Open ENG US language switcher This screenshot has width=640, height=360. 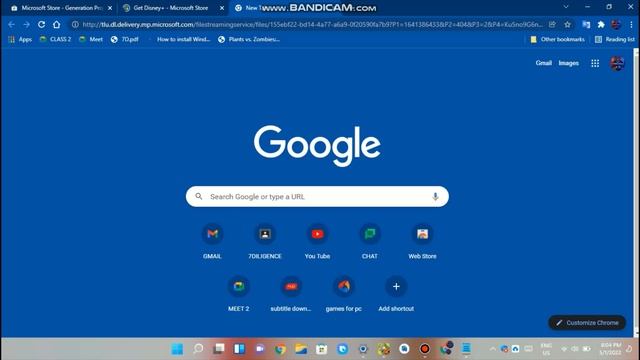[546, 349]
